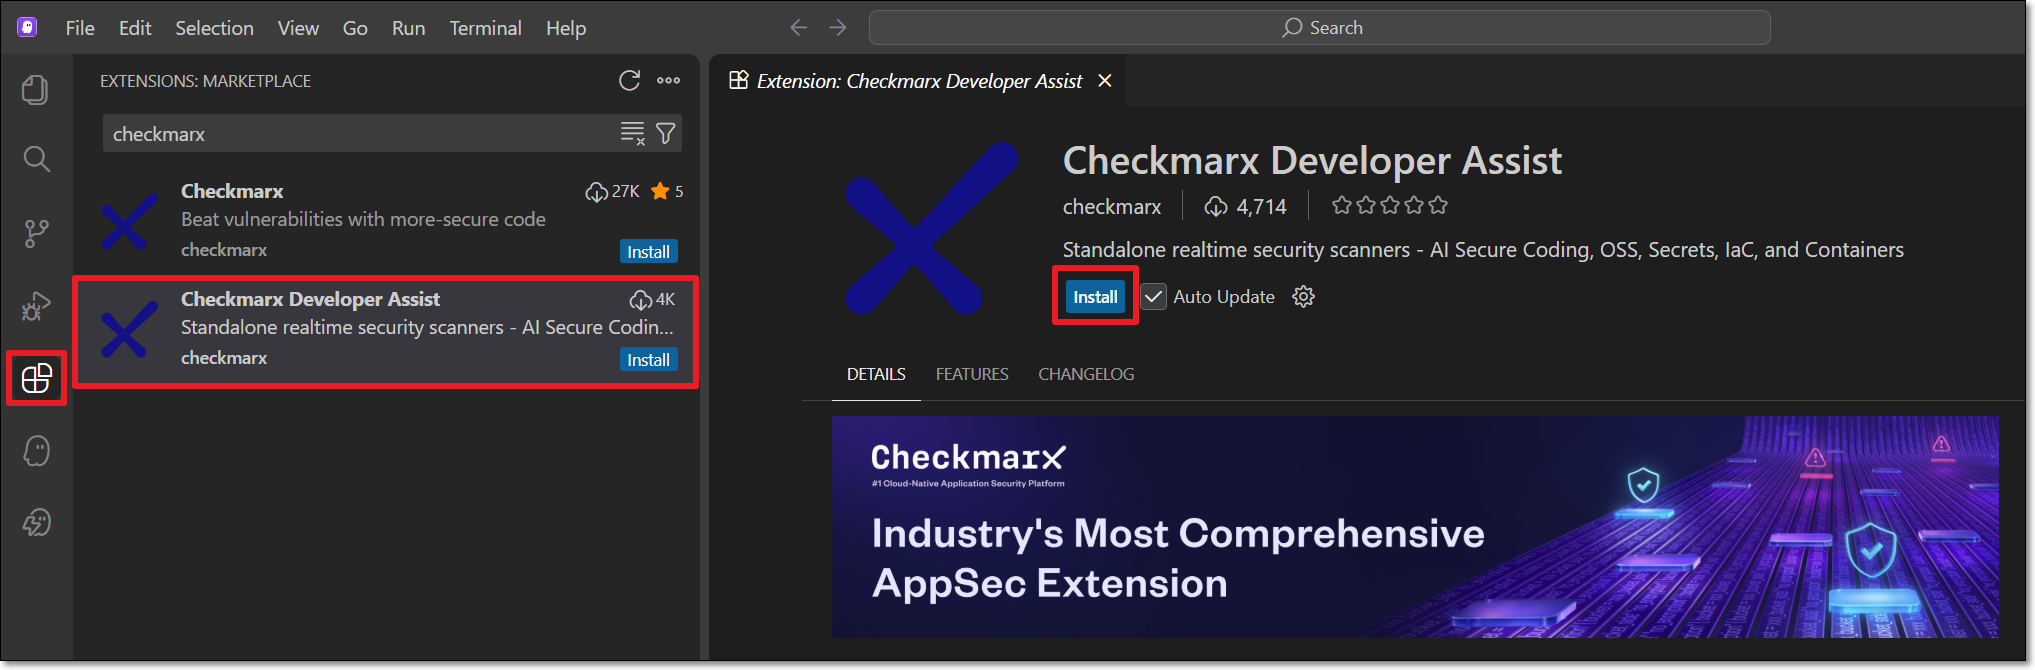
Task: Toggle the Auto Update checkbox
Action: (x=1154, y=297)
